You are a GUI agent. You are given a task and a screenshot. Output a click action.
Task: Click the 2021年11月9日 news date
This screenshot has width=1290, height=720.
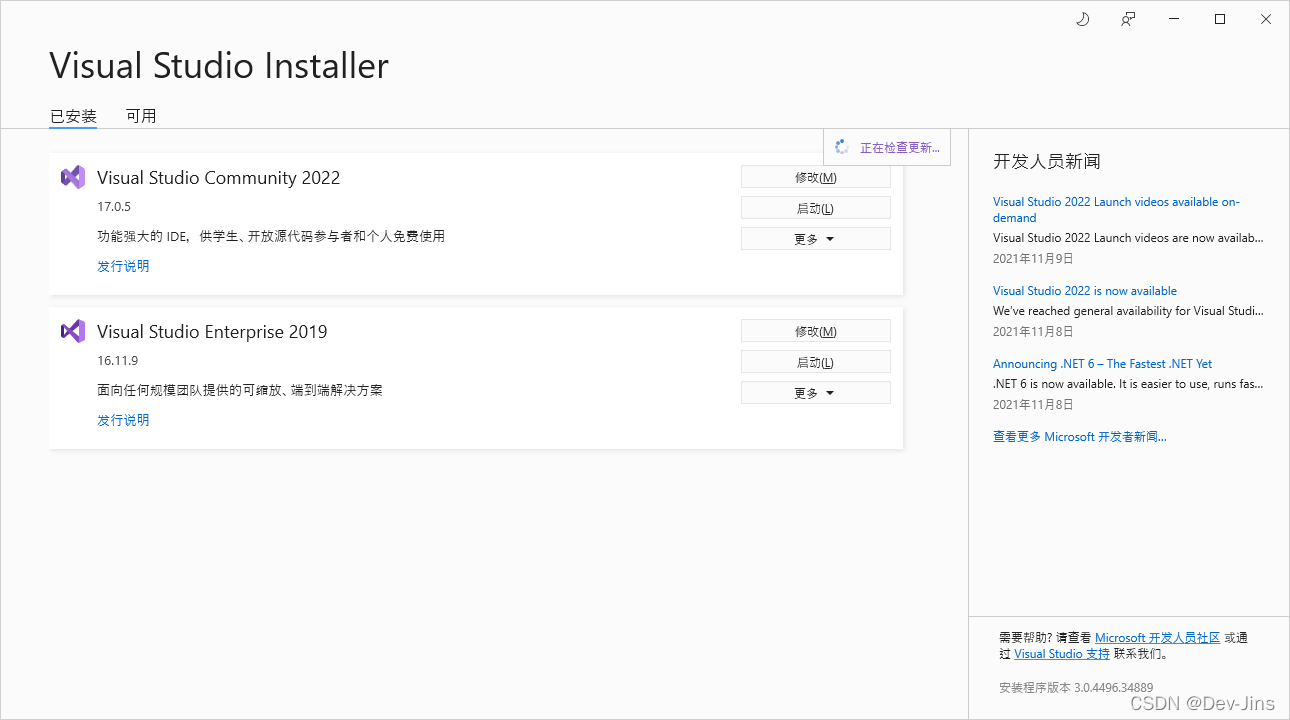[1033, 258]
